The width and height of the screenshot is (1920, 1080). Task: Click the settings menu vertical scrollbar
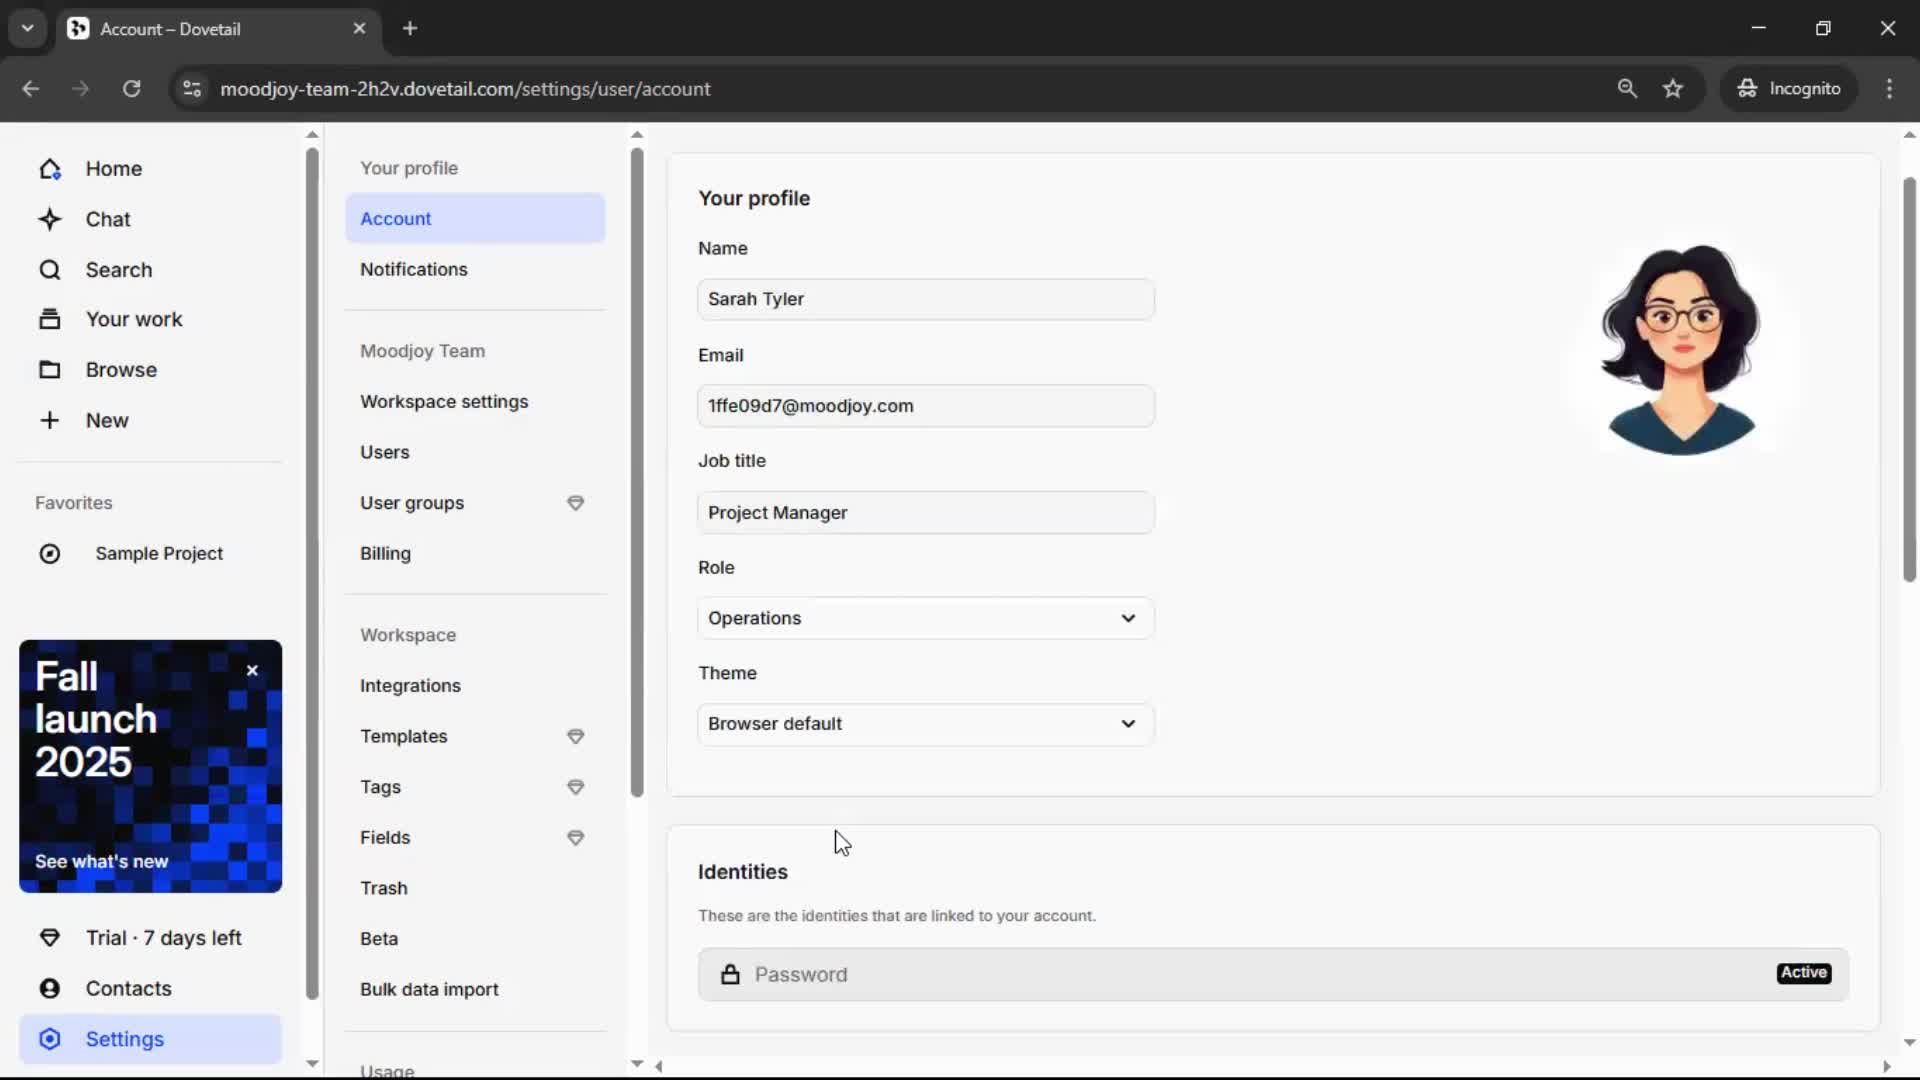click(x=637, y=470)
